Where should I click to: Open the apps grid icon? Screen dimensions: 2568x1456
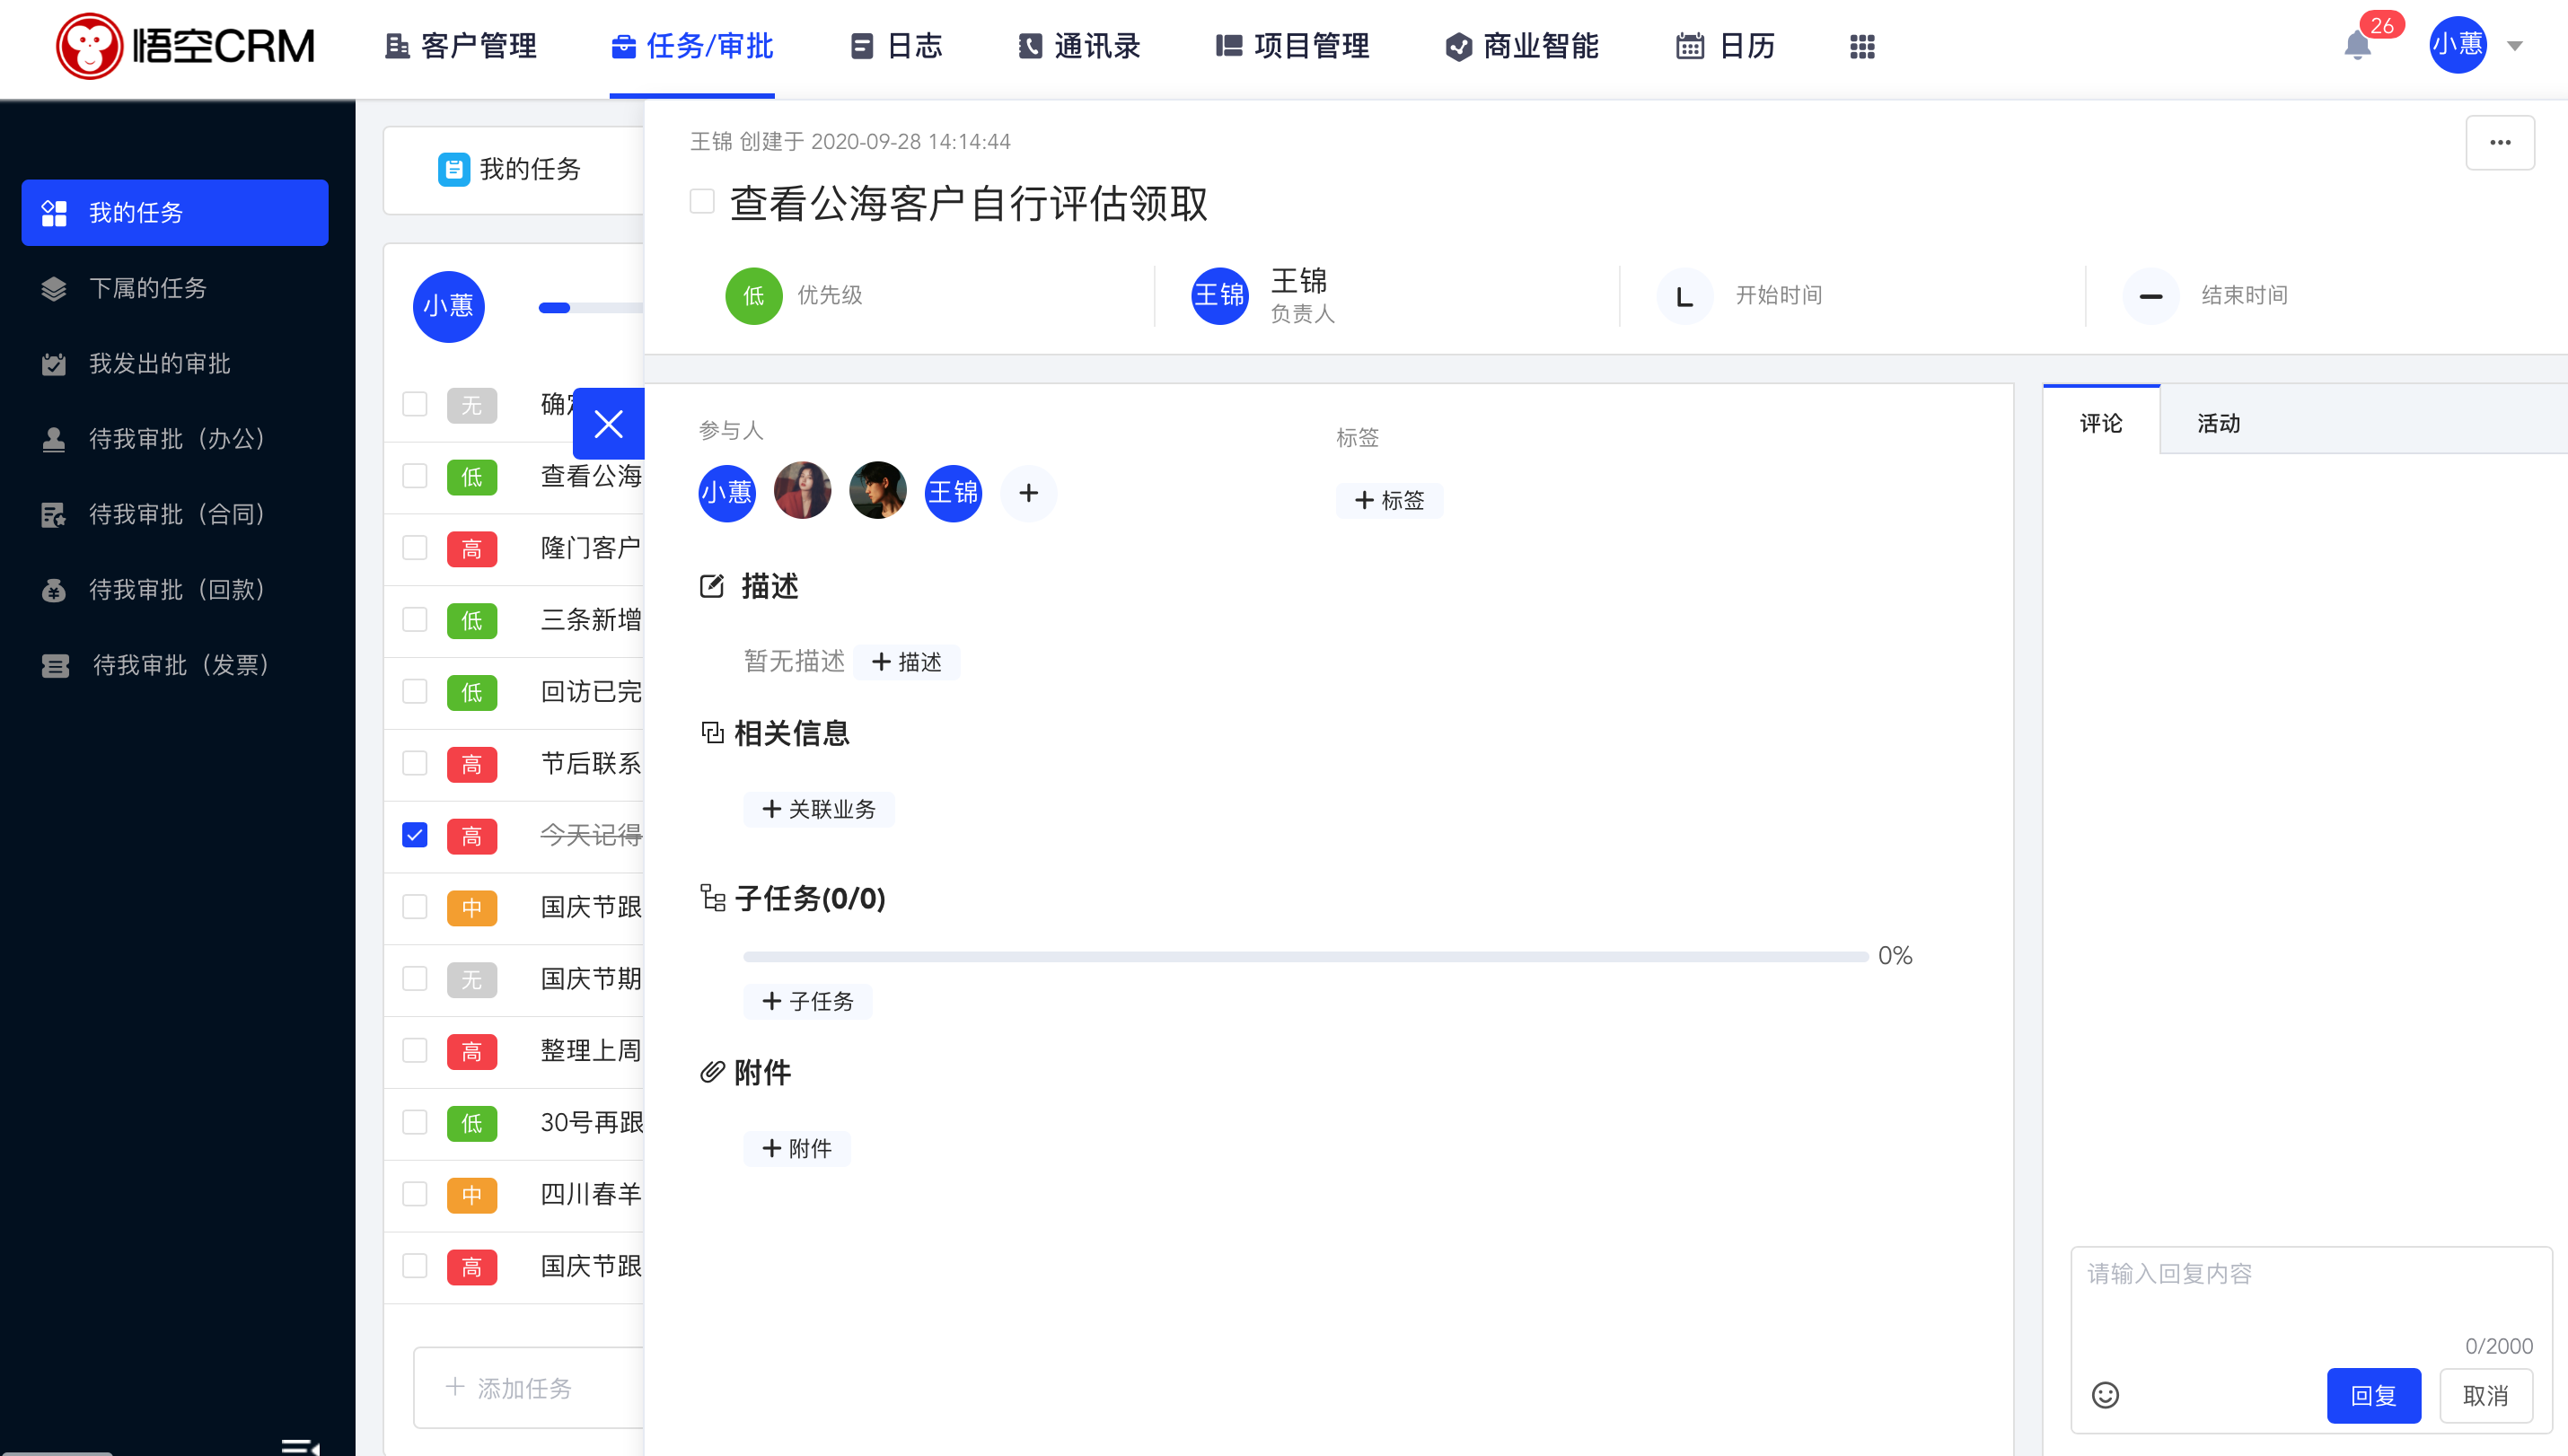[x=1861, y=46]
